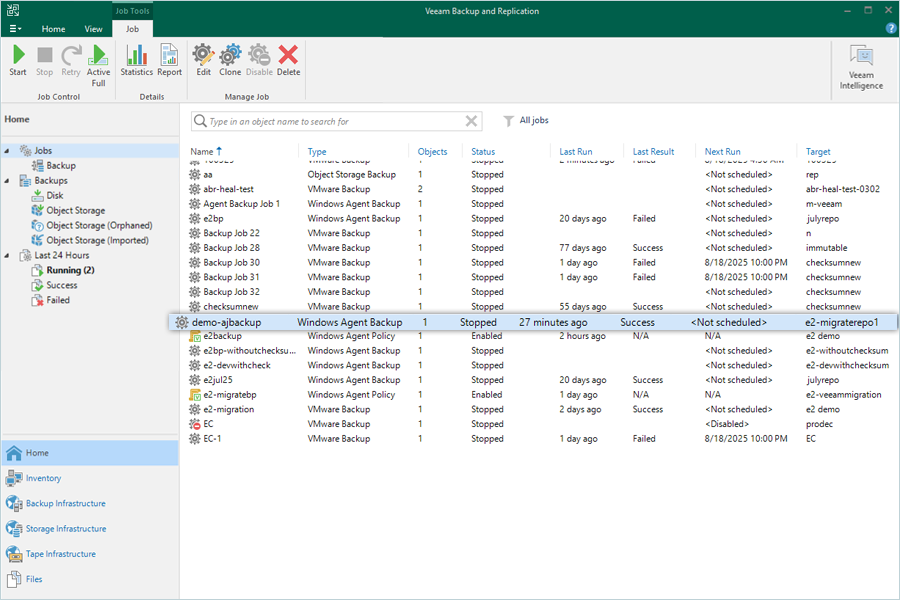Image resolution: width=900 pixels, height=600 pixels.
Task: Open the main application menu dropdown
Action: point(15,29)
